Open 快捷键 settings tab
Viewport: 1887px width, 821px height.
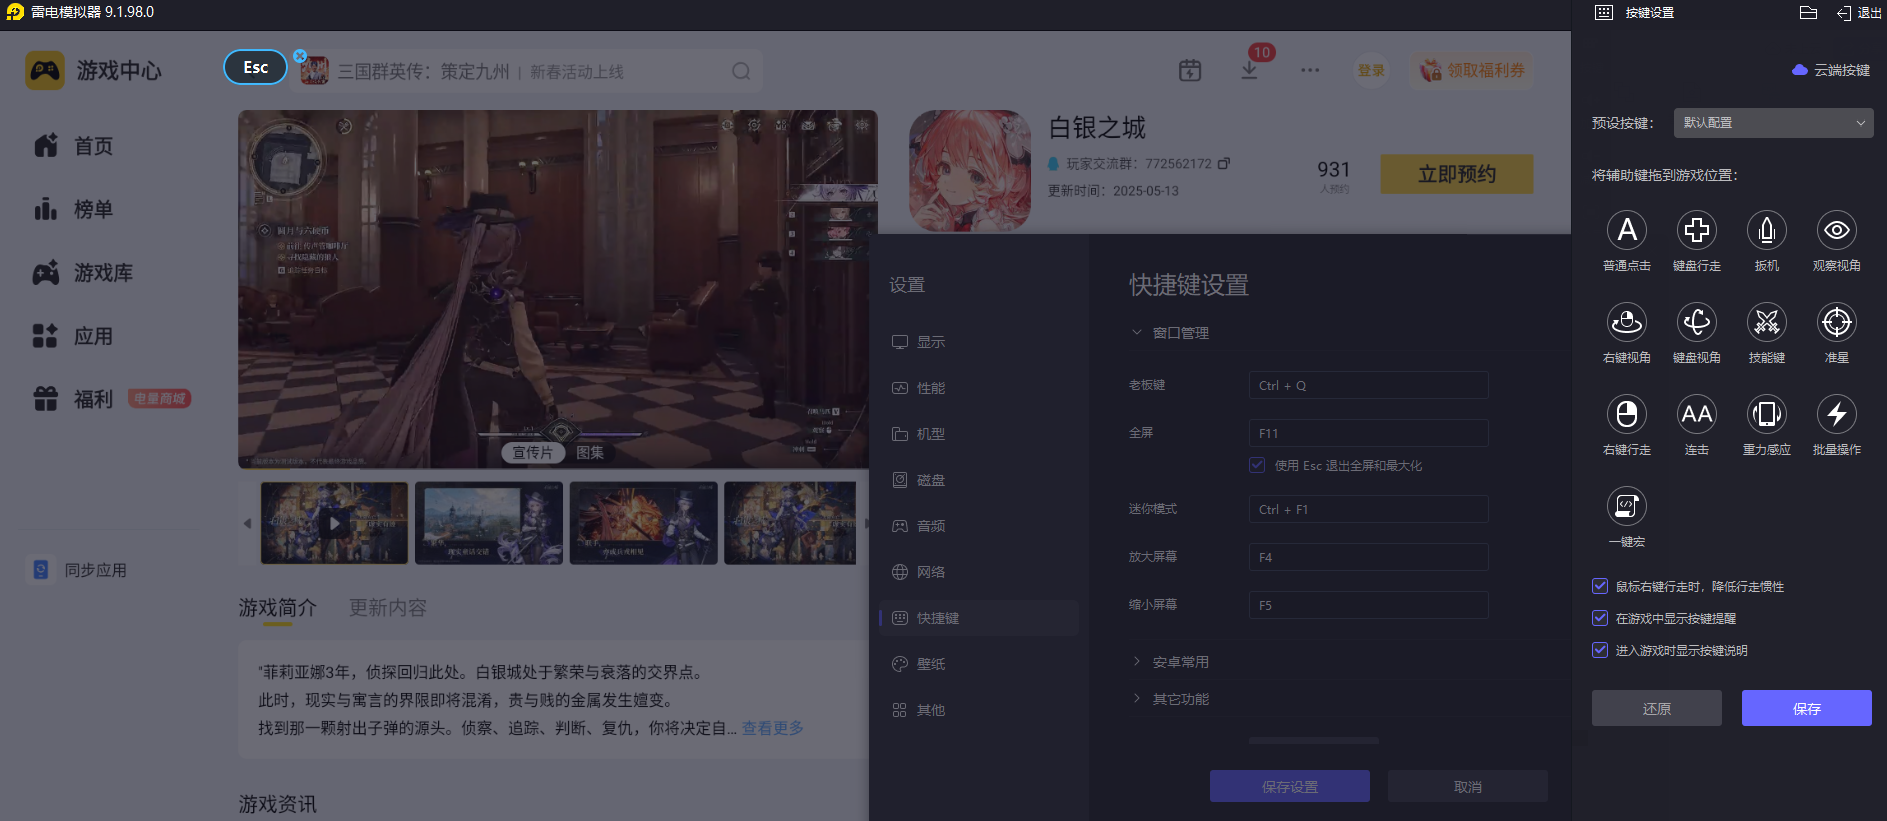979,618
